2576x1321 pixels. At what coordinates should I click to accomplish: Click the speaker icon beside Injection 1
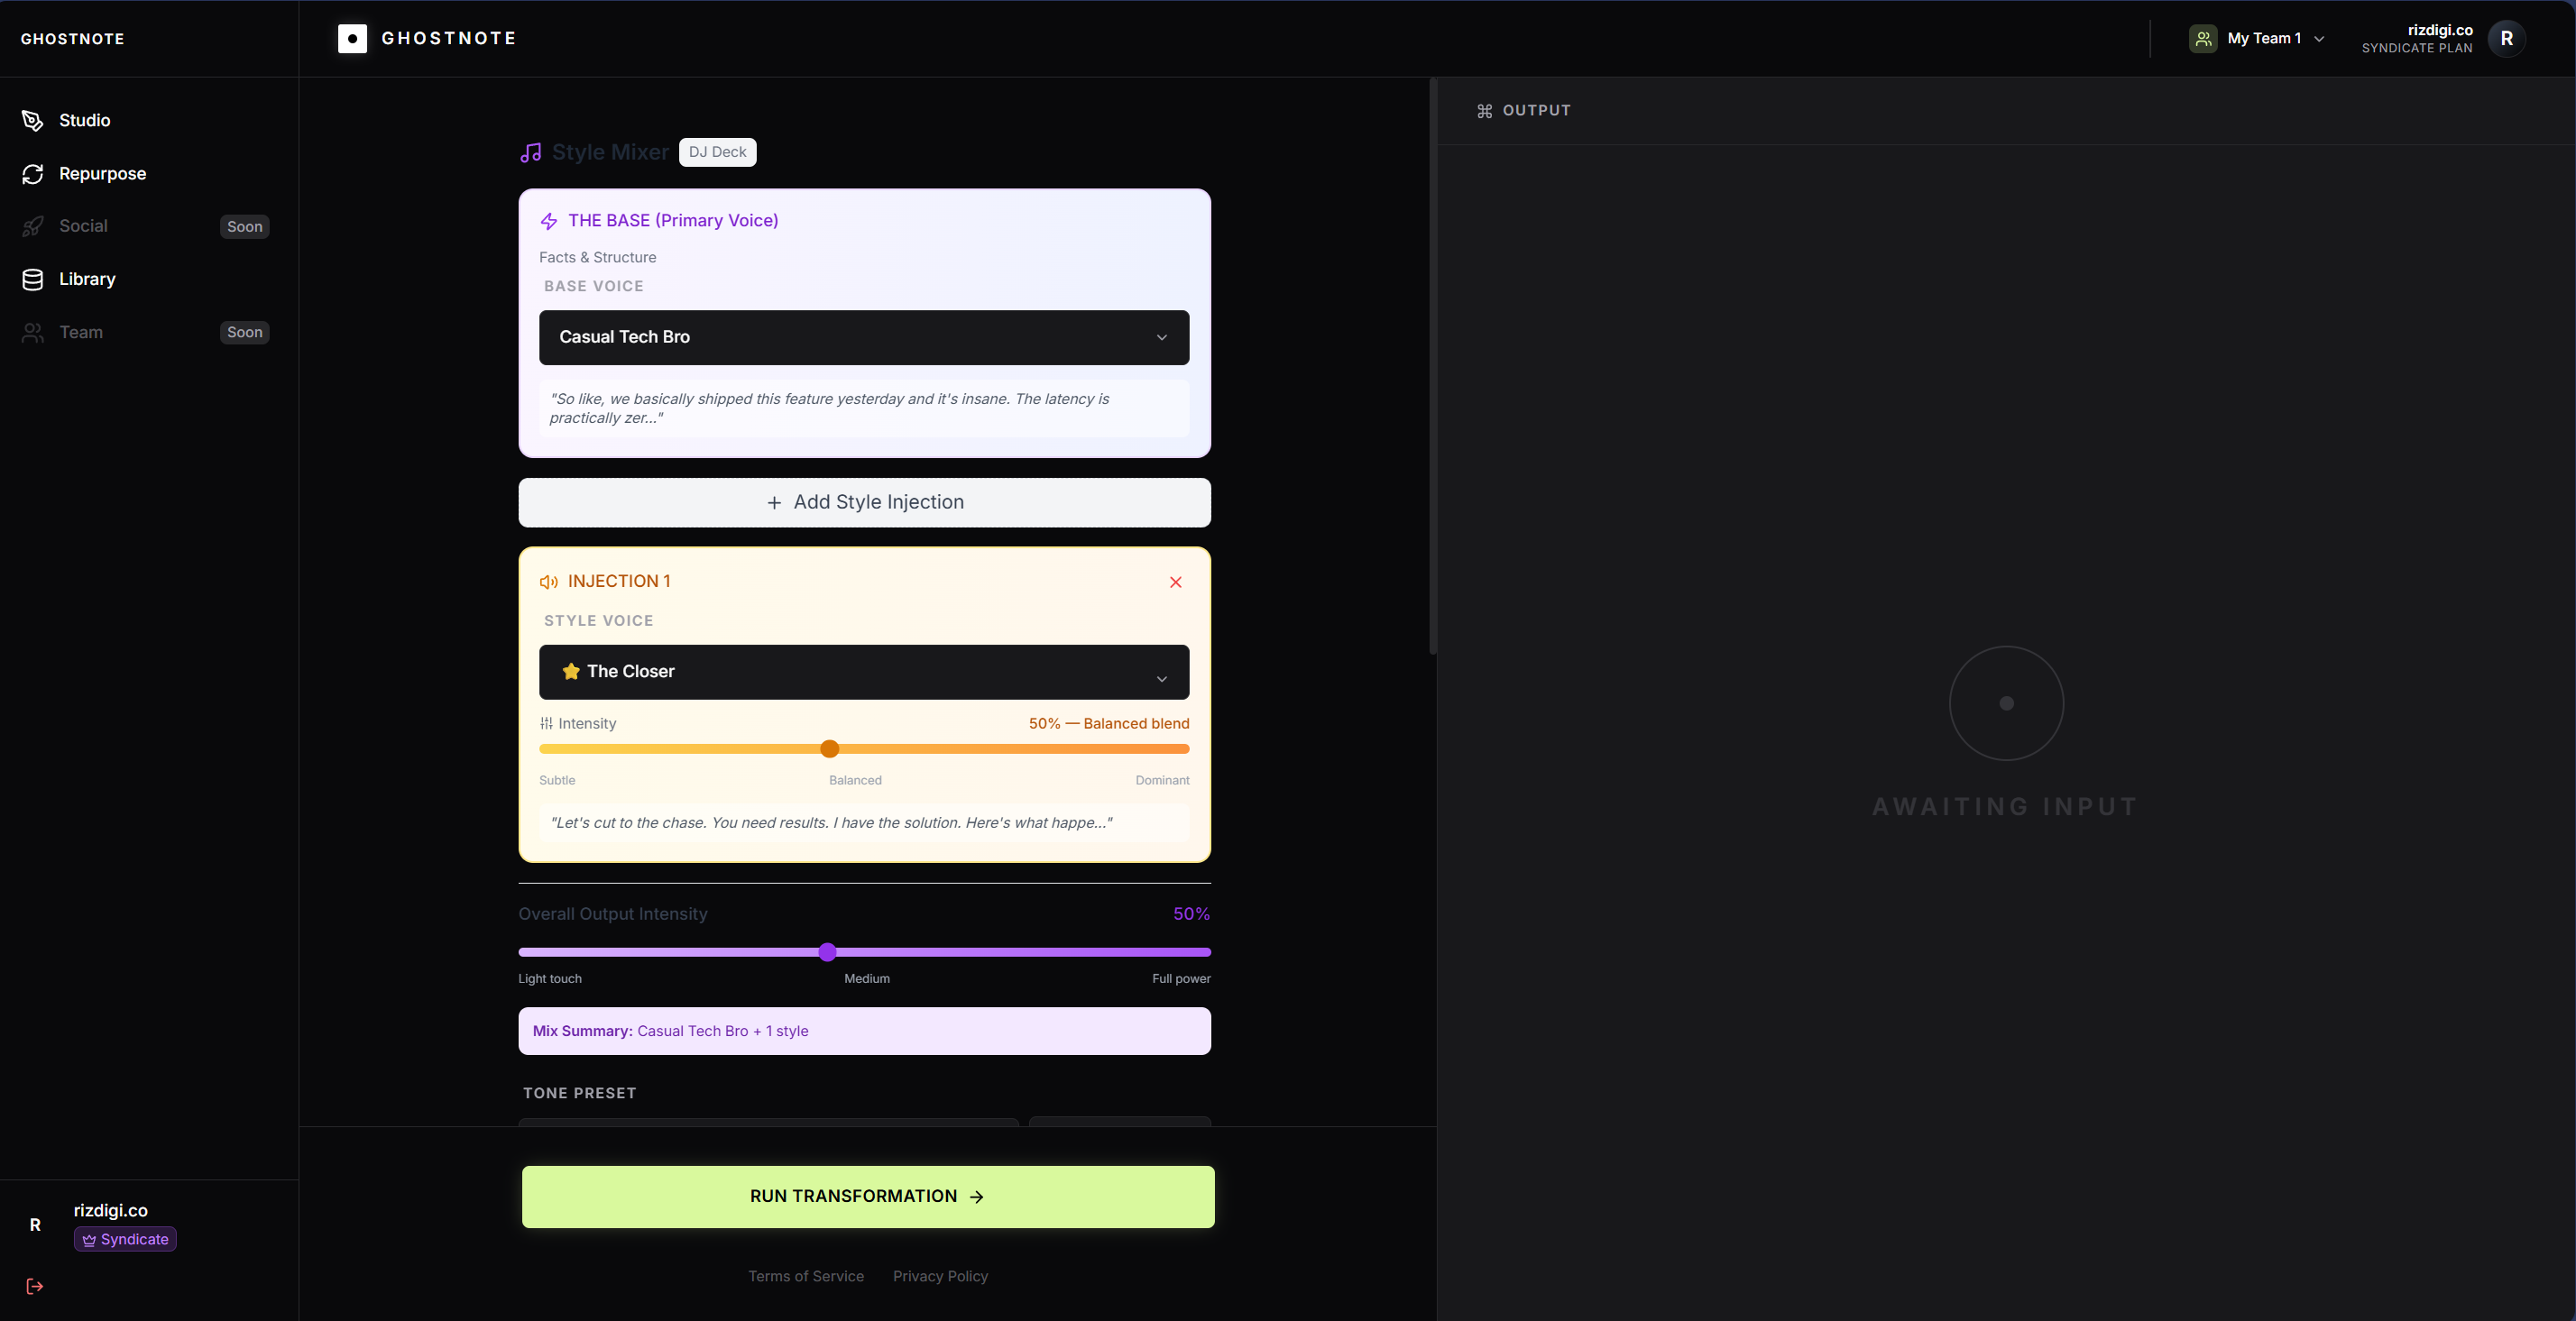(x=548, y=581)
